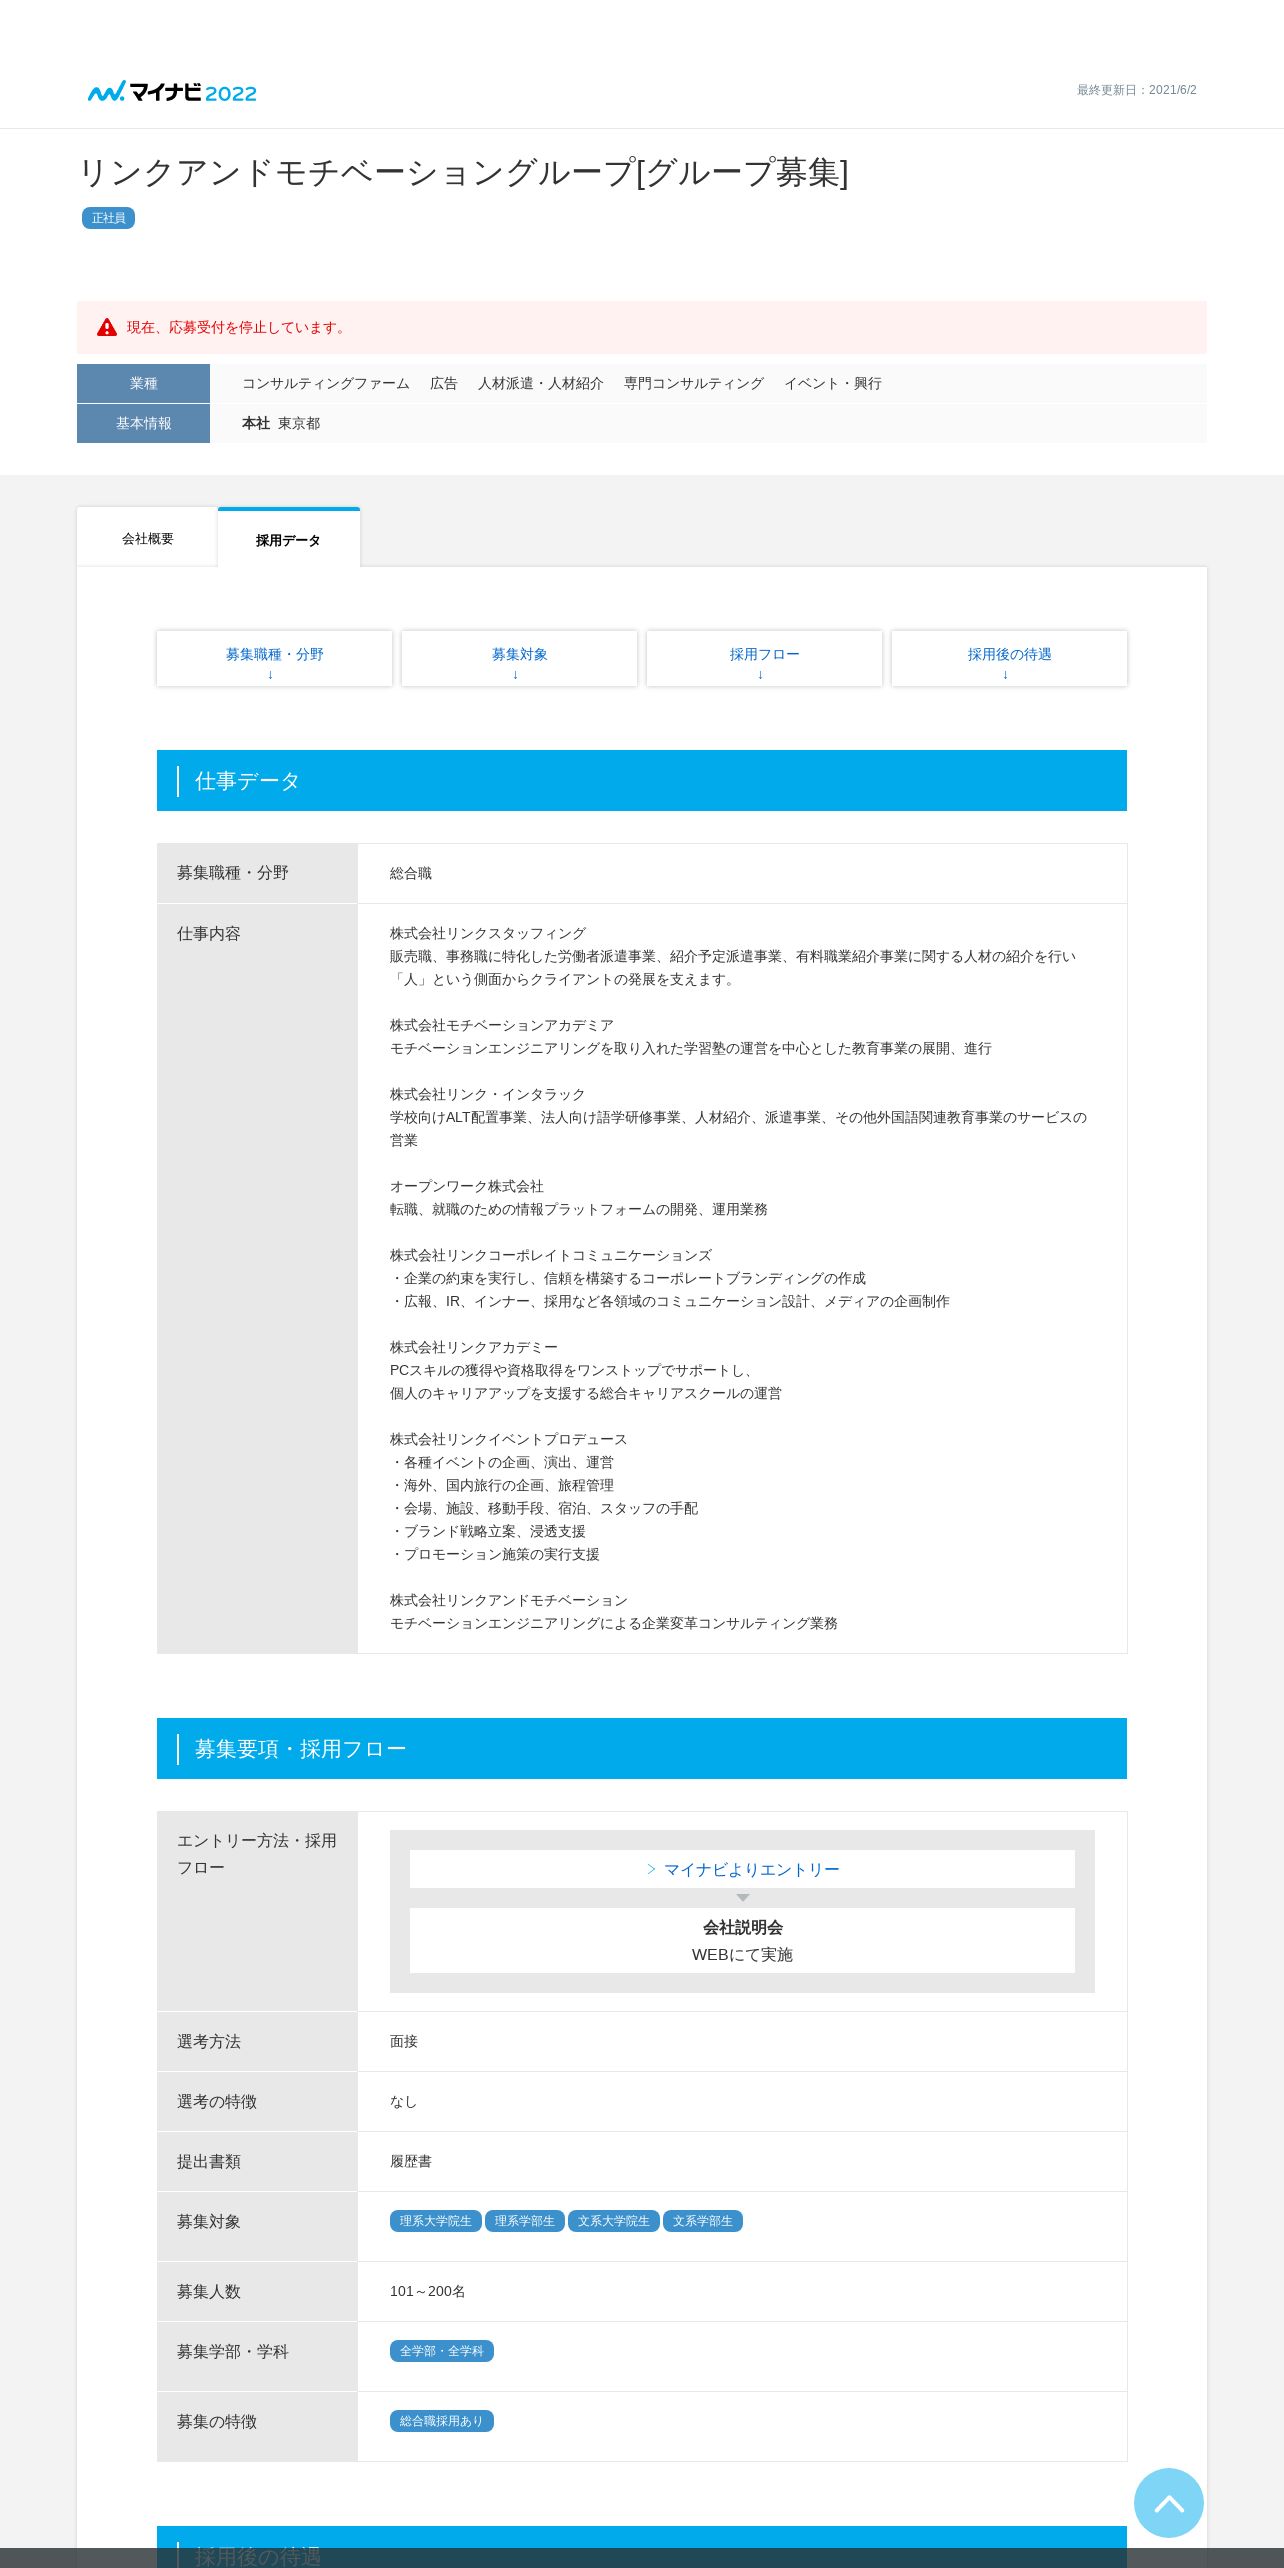Click the 文系学部生 tag
The width and height of the screenshot is (1284, 2568).
coord(702,2221)
